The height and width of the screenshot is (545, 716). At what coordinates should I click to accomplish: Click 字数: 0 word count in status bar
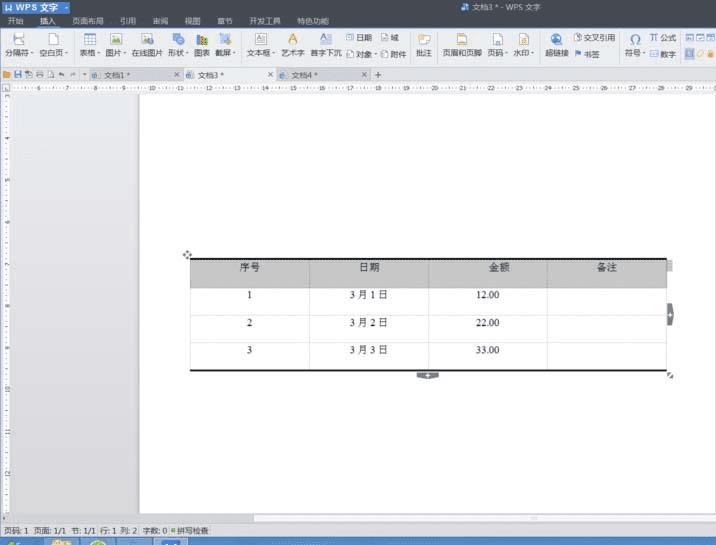[155, 530]
